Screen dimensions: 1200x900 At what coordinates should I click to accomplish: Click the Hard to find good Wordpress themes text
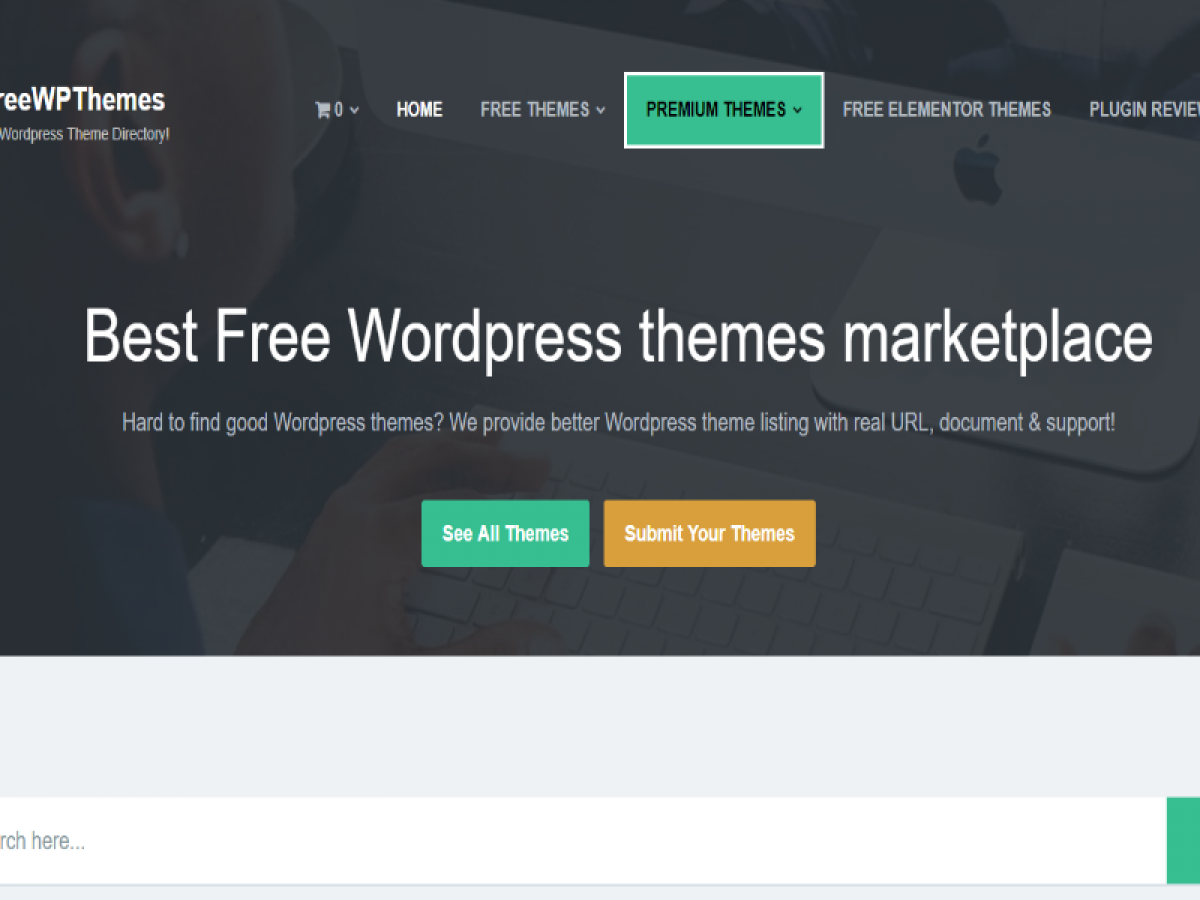618,422
